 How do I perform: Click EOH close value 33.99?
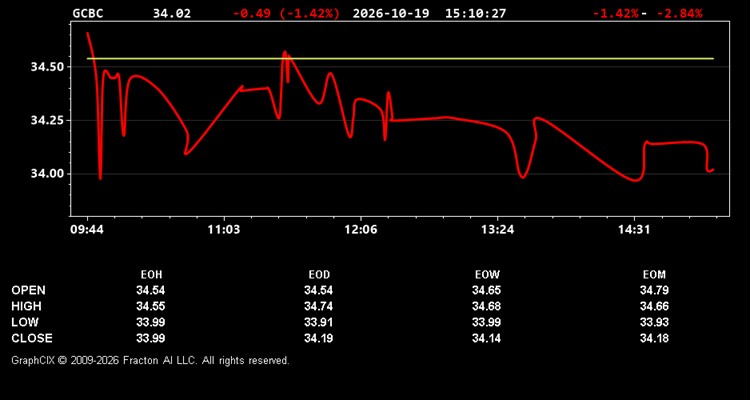[151, 338]
